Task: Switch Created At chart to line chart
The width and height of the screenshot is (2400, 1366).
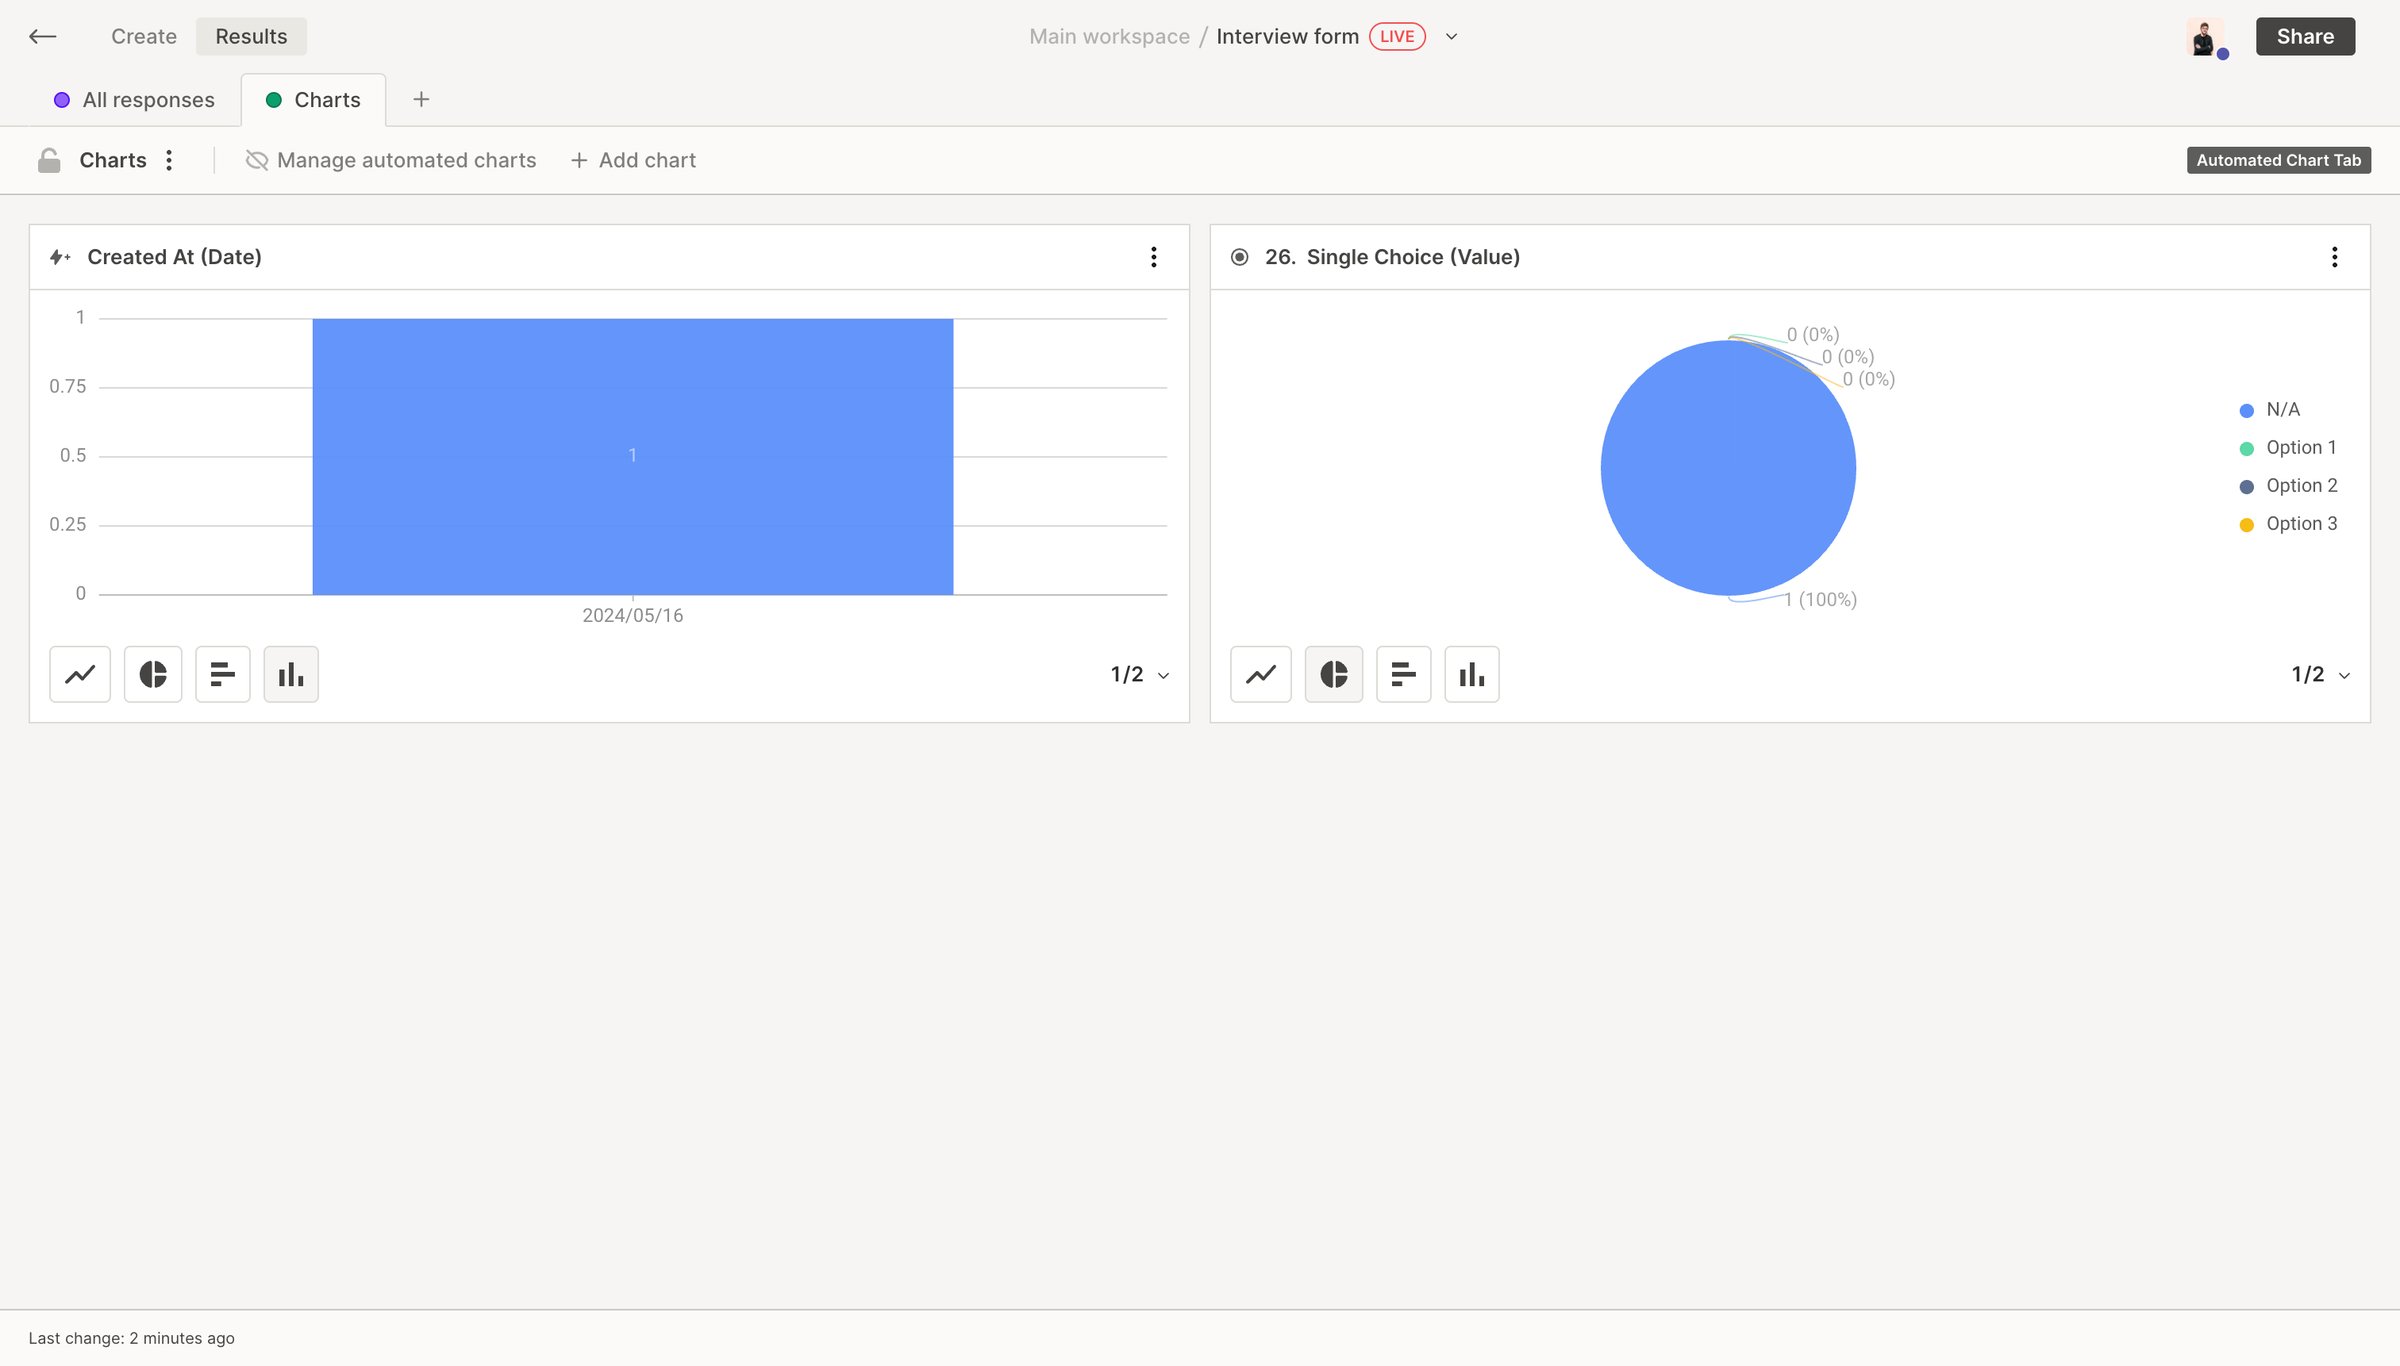Action: click(x=80, y=674)
